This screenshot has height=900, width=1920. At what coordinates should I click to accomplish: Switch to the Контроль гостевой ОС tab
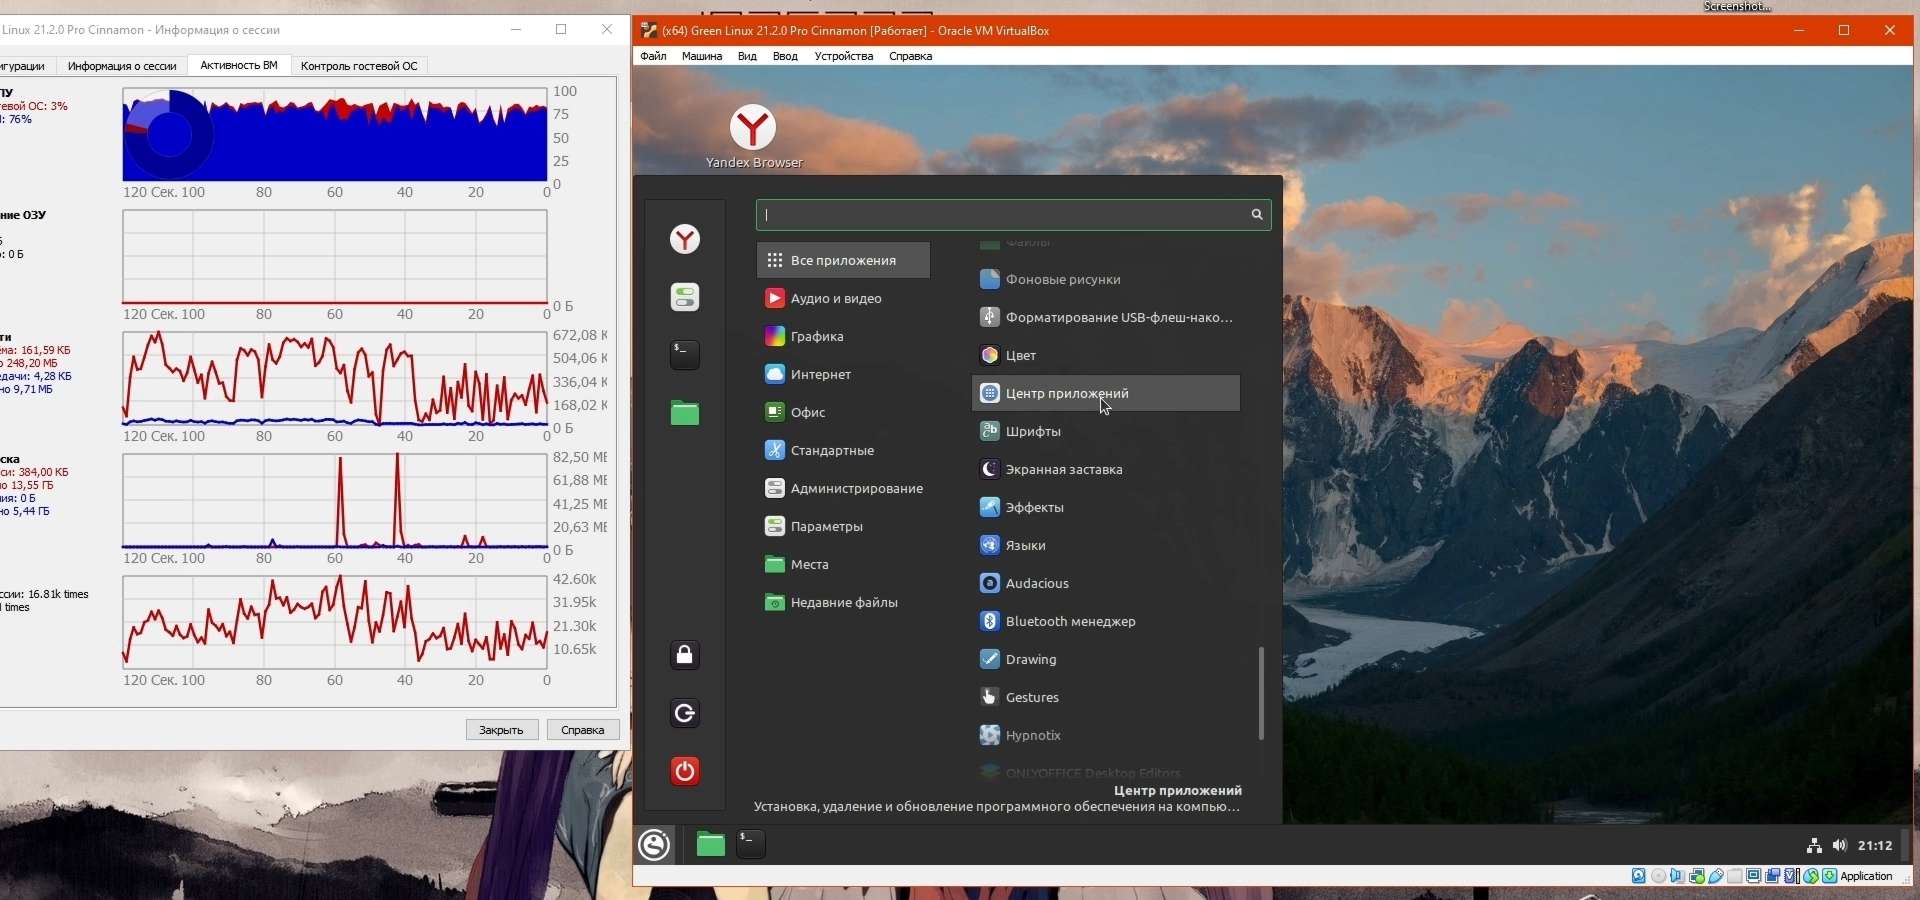pyautogui.click(x=359, y=66)
